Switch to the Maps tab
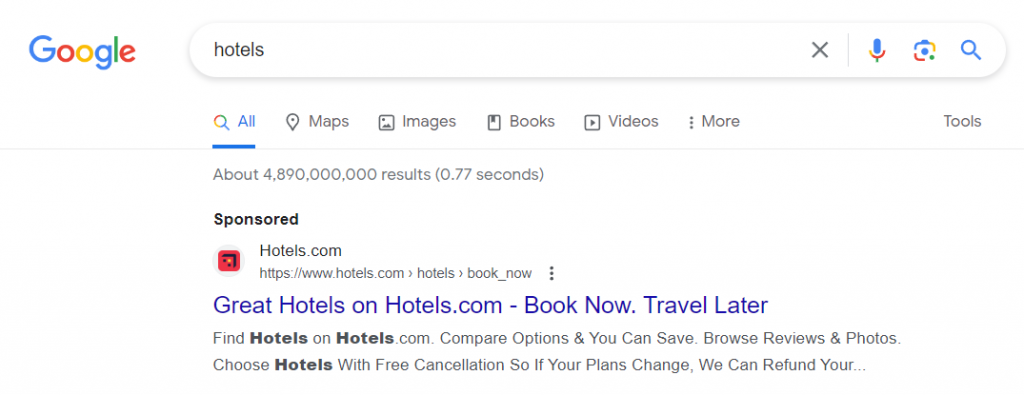Viewport: 1024px width, 395px height. click(317, 121)
